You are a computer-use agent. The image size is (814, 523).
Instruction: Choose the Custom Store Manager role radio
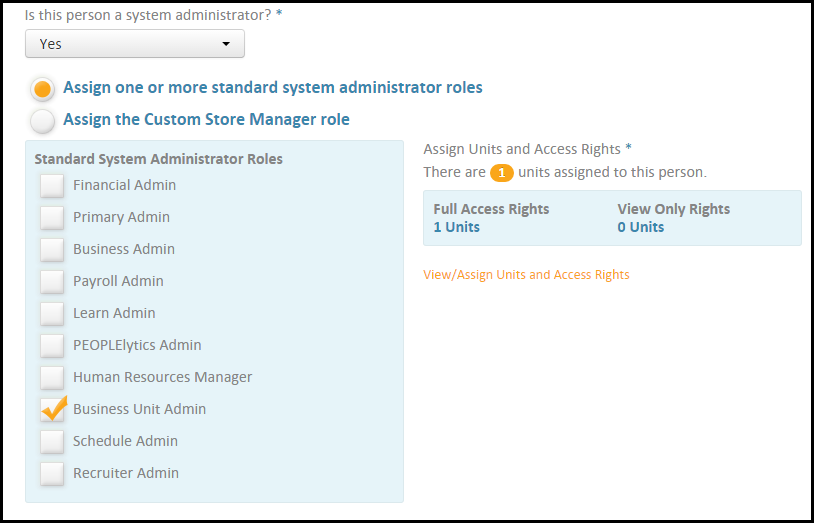click(42, 121)
